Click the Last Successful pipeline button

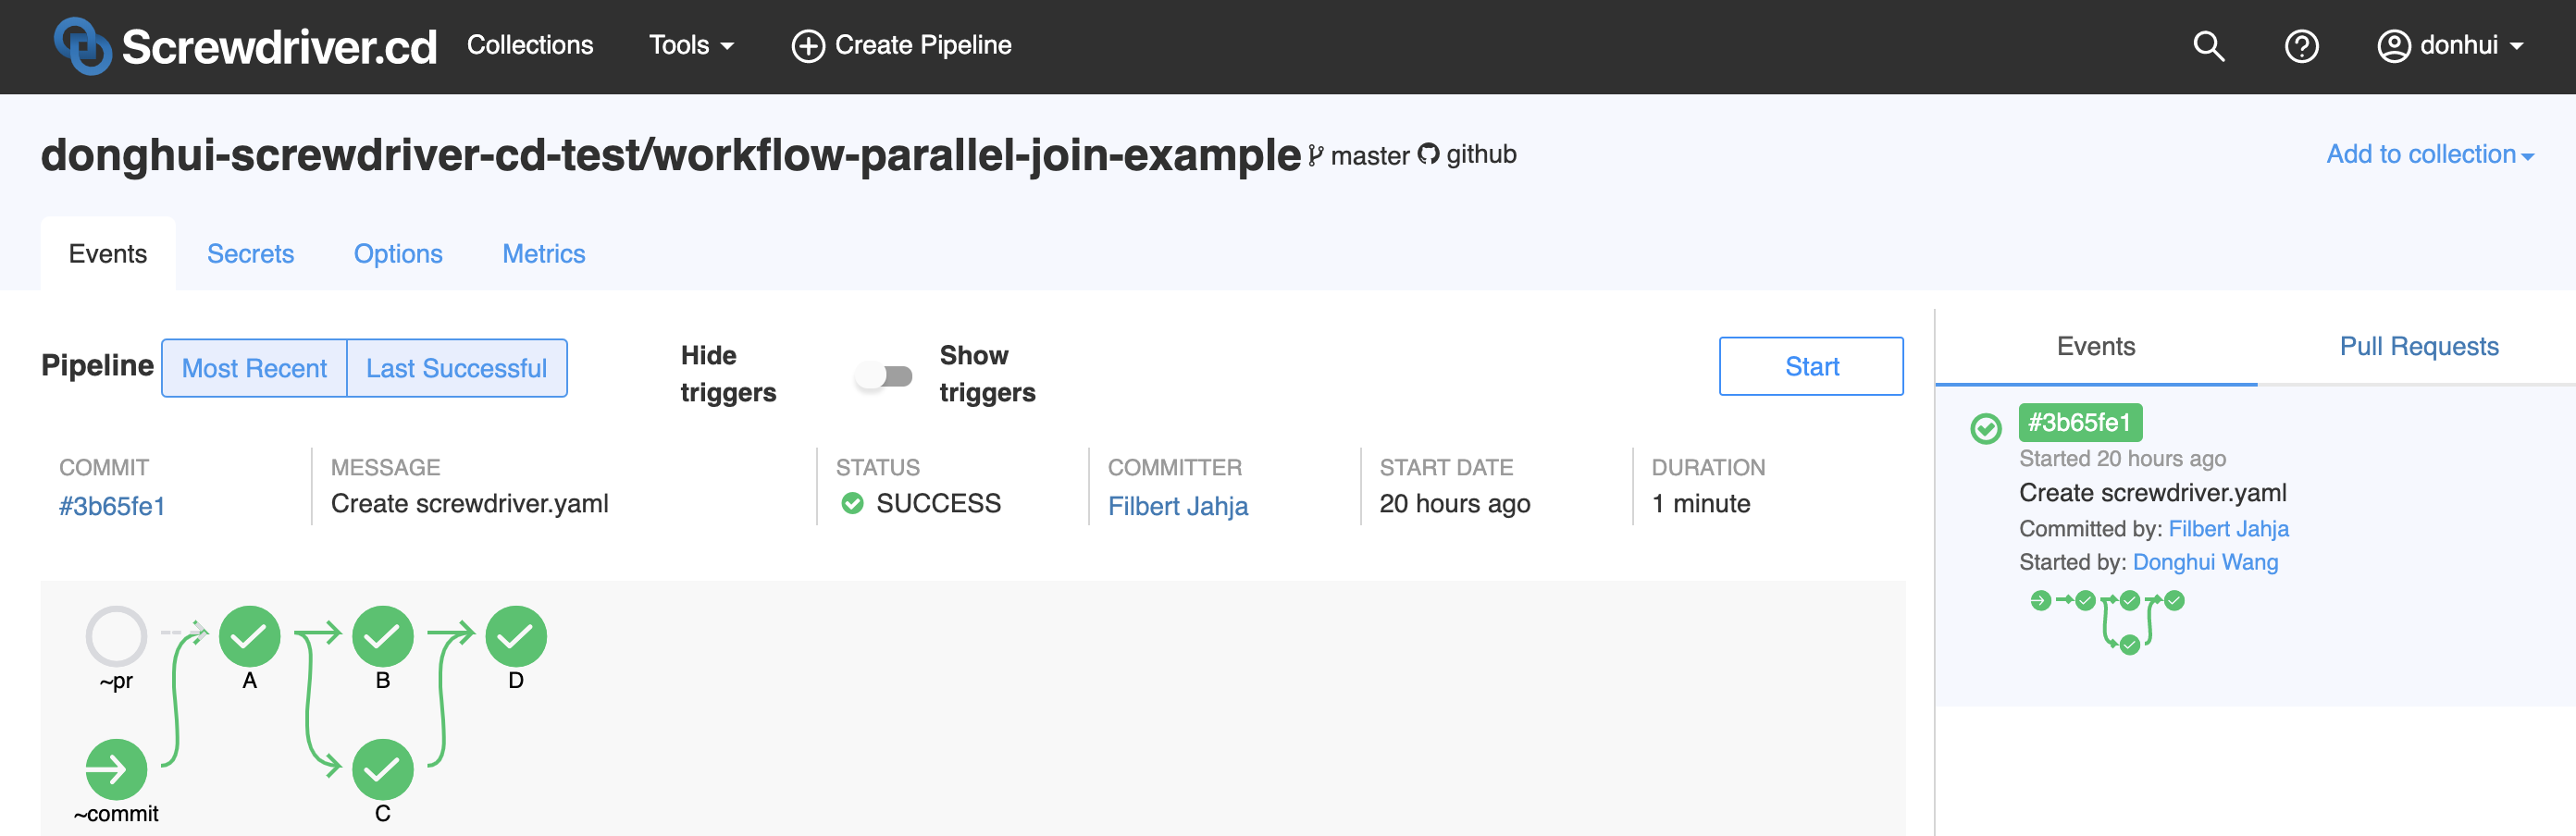(456, 368)
